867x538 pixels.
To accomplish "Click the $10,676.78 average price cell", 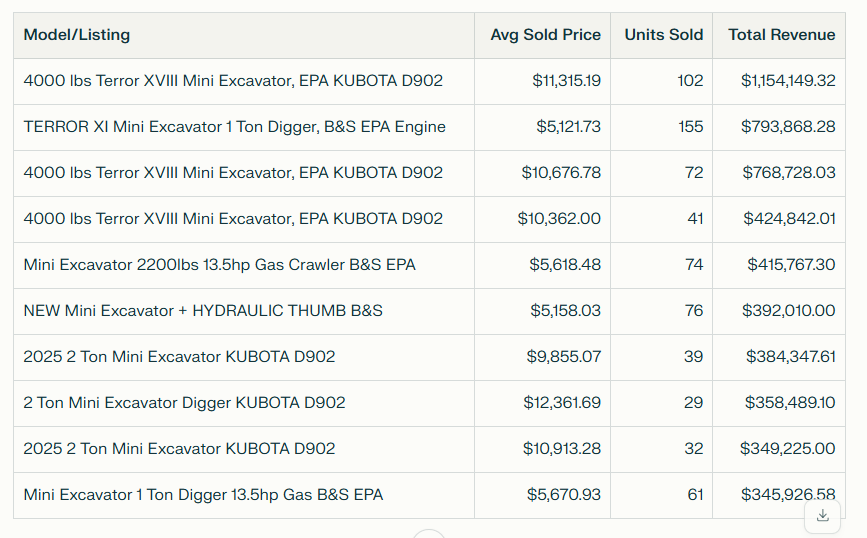I will point(561,173).
